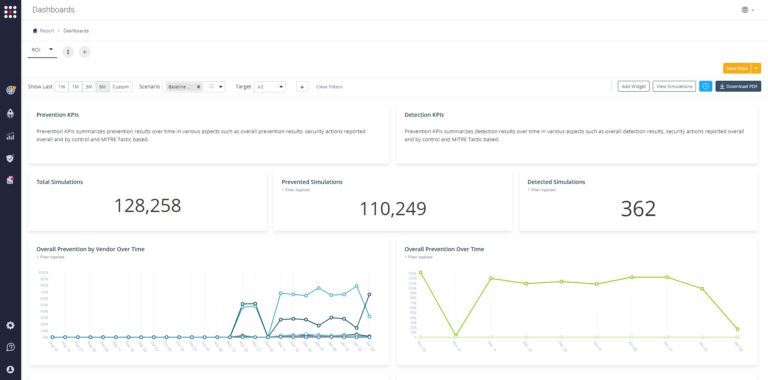The image size is (768, 380).
Task: Open the app grid launcher icon
Action: [10, 11]
